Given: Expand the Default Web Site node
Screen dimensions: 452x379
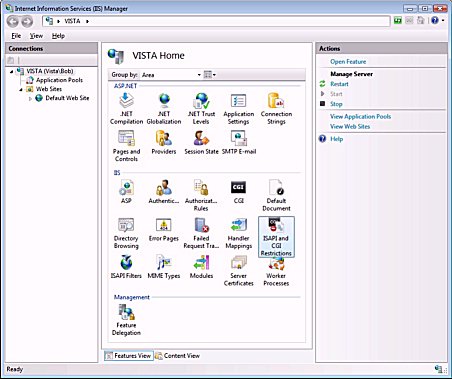Looking at the screenshot, I should pyautogui.click(x=30, y=98).
